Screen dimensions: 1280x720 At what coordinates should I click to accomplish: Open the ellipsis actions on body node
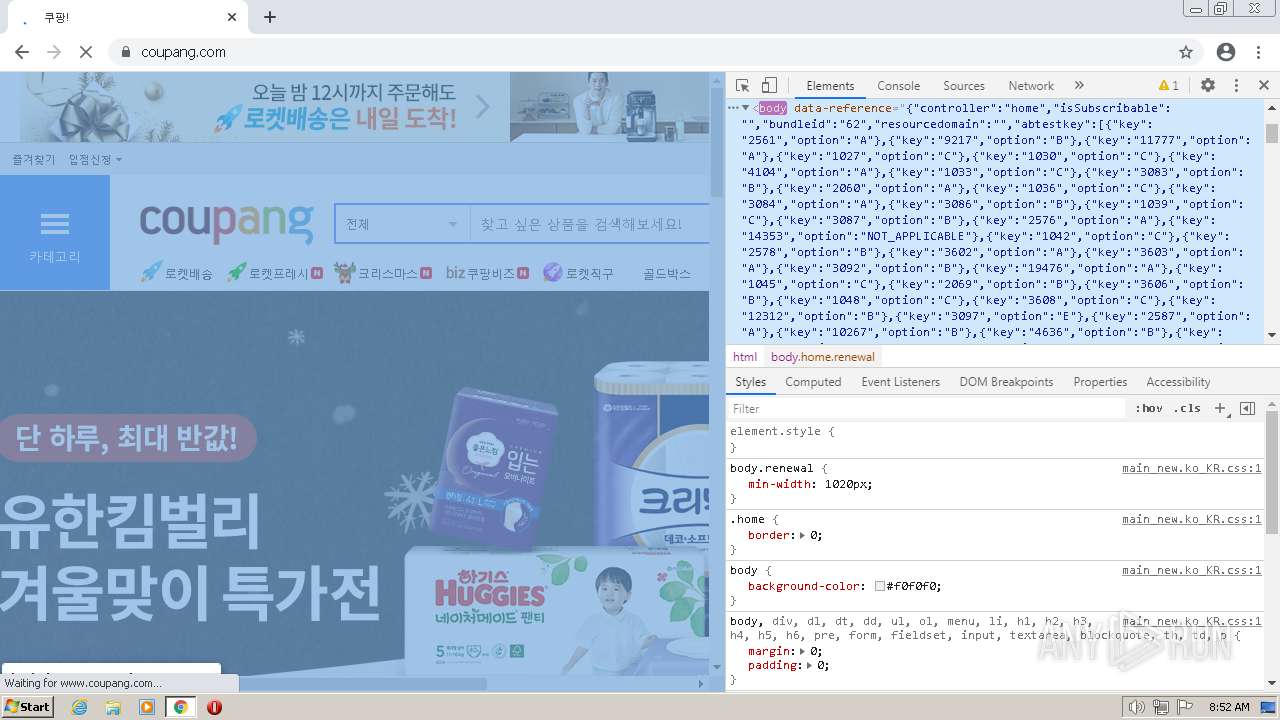(x=733, y=108)
